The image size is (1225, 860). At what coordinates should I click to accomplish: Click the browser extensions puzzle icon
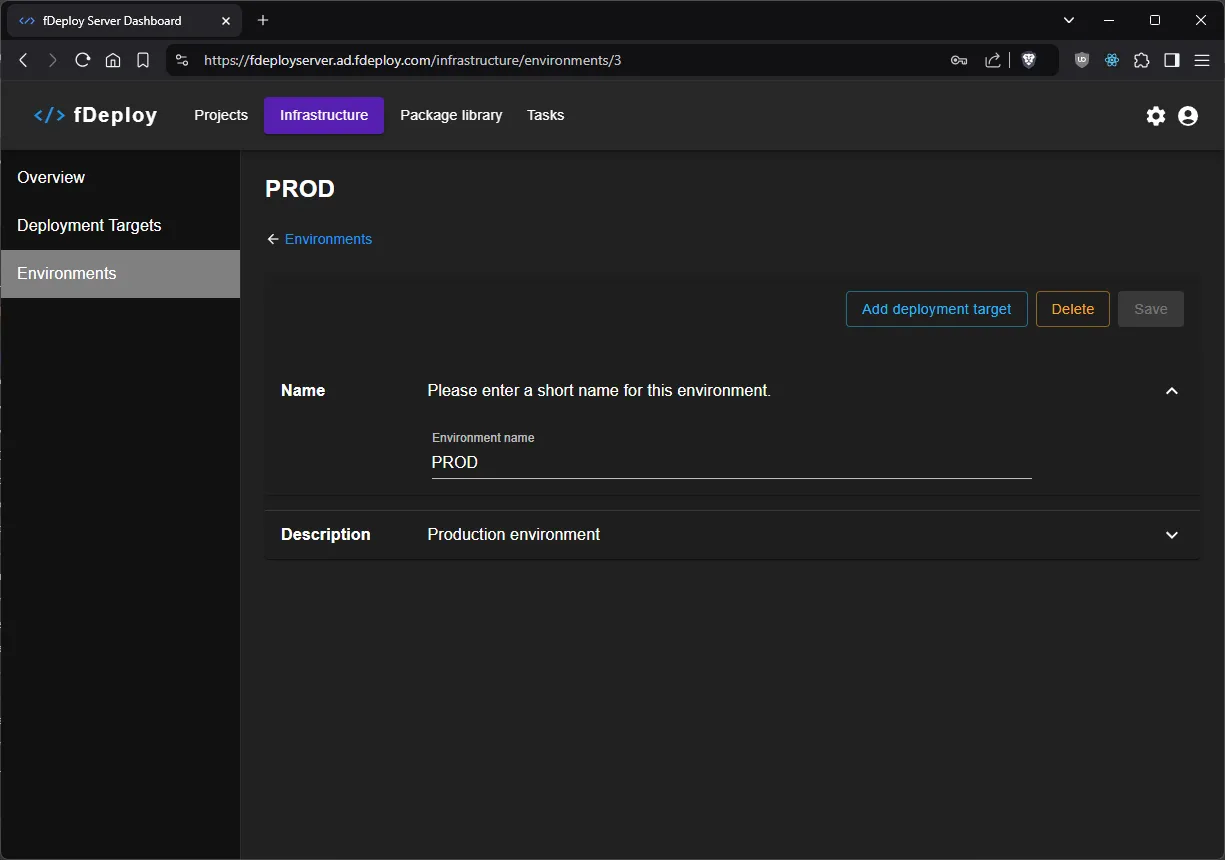coord(1141,60)
